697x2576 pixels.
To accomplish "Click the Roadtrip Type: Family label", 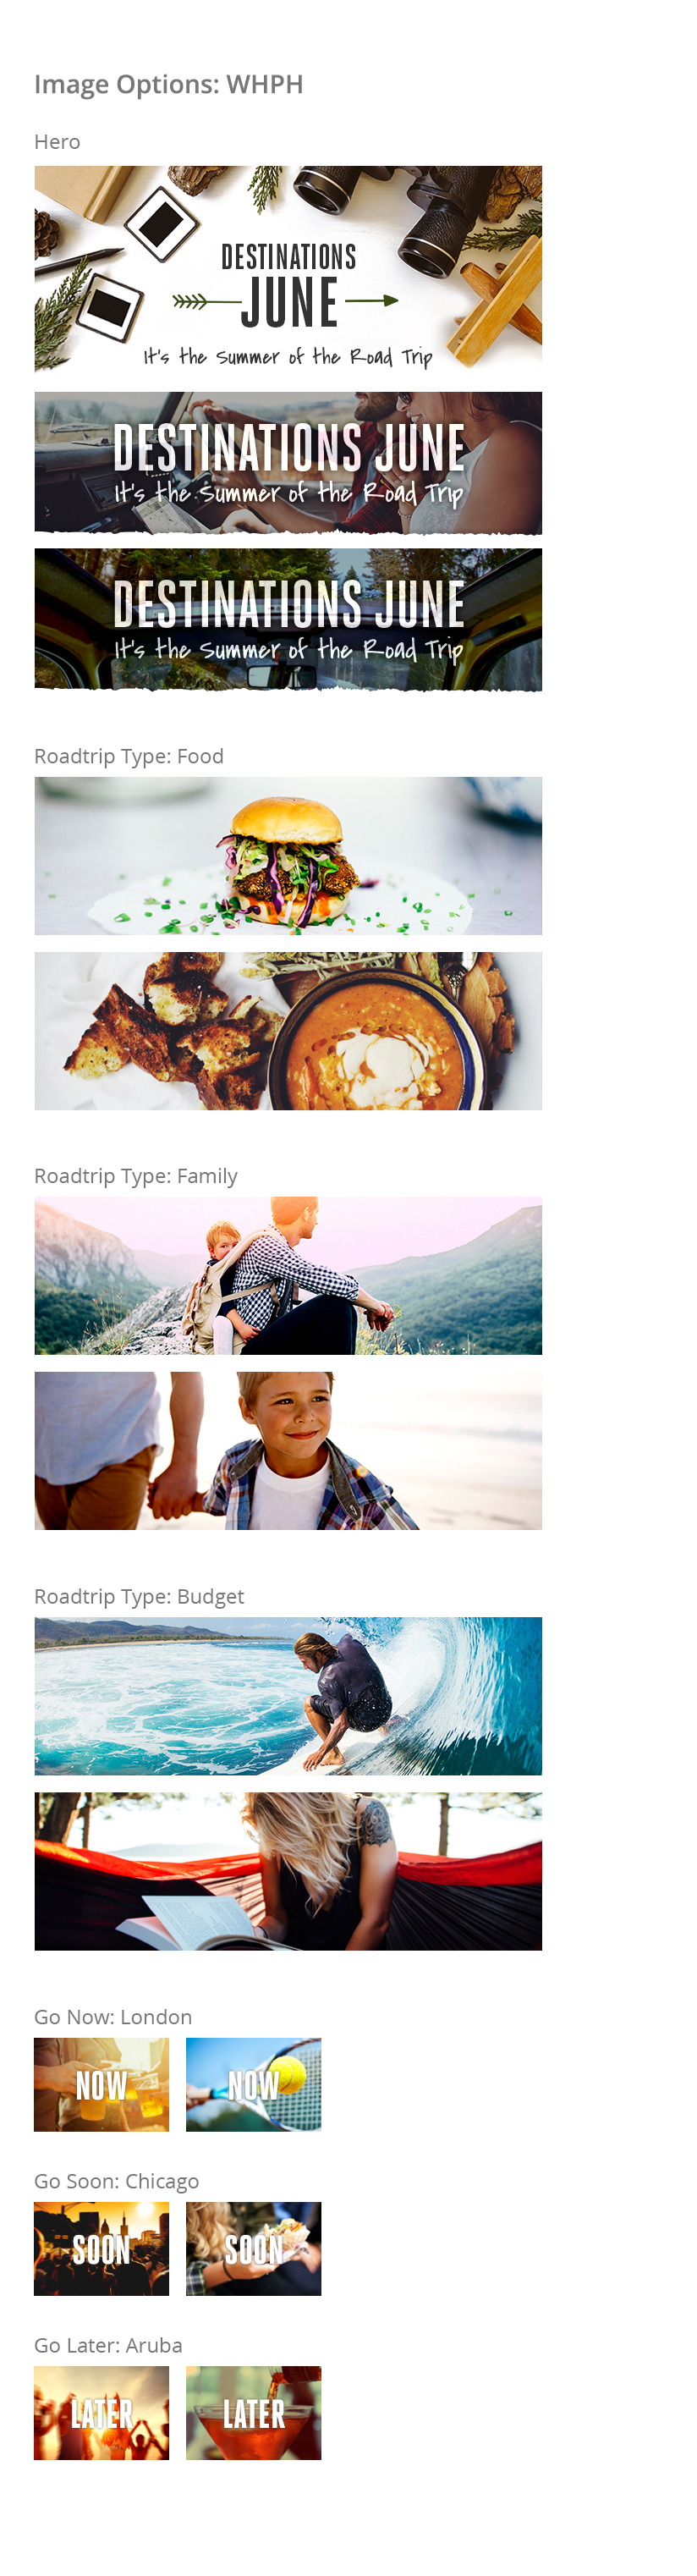I will [136, 1177].
